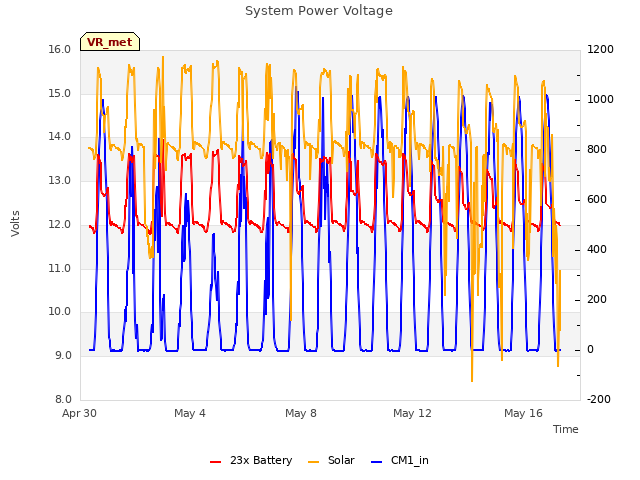Click the 8.0 left axis value
The image size is (640, 480).
[63, 399]
